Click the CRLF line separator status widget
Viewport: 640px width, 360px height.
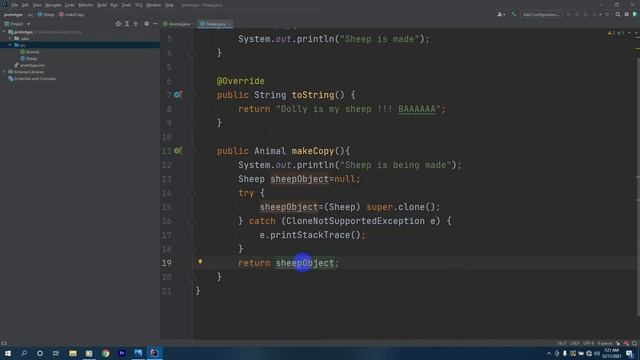(x=574, y=344)
